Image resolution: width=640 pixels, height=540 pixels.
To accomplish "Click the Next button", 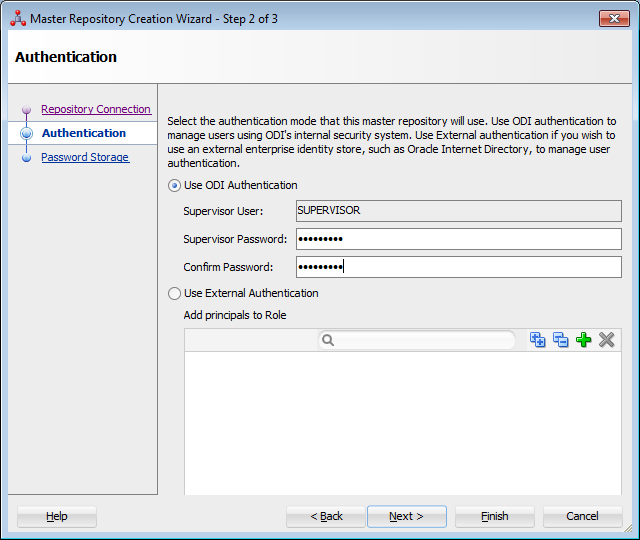I will [x=407, y=516].
